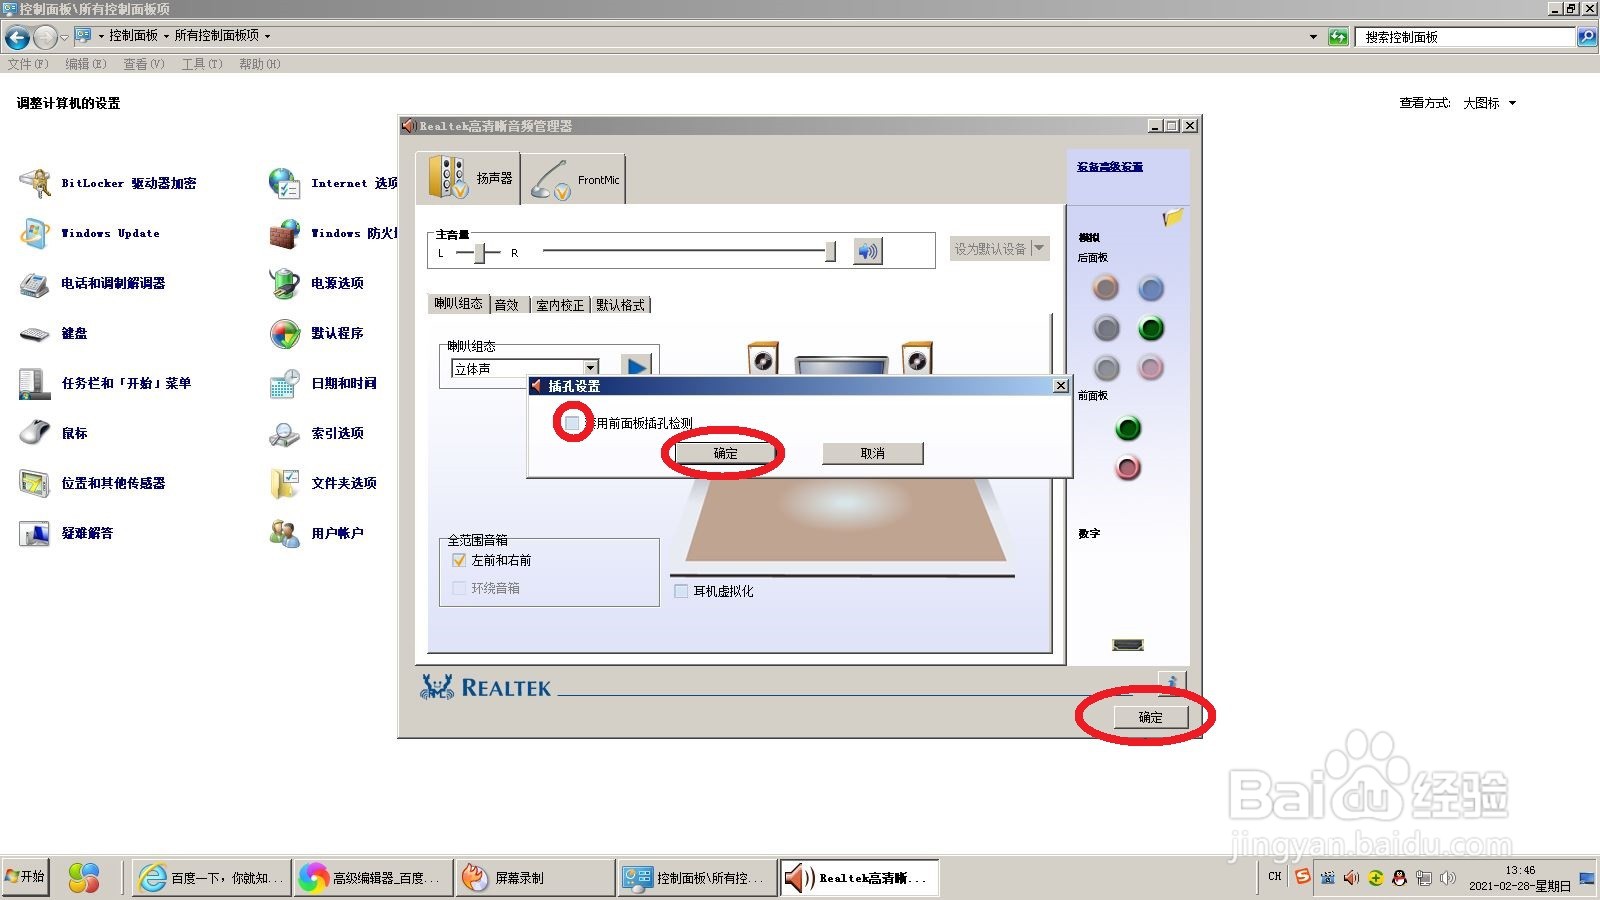
Task: Open 日期和时间 item
Action: pyautogui.click(x=323, y=383)
